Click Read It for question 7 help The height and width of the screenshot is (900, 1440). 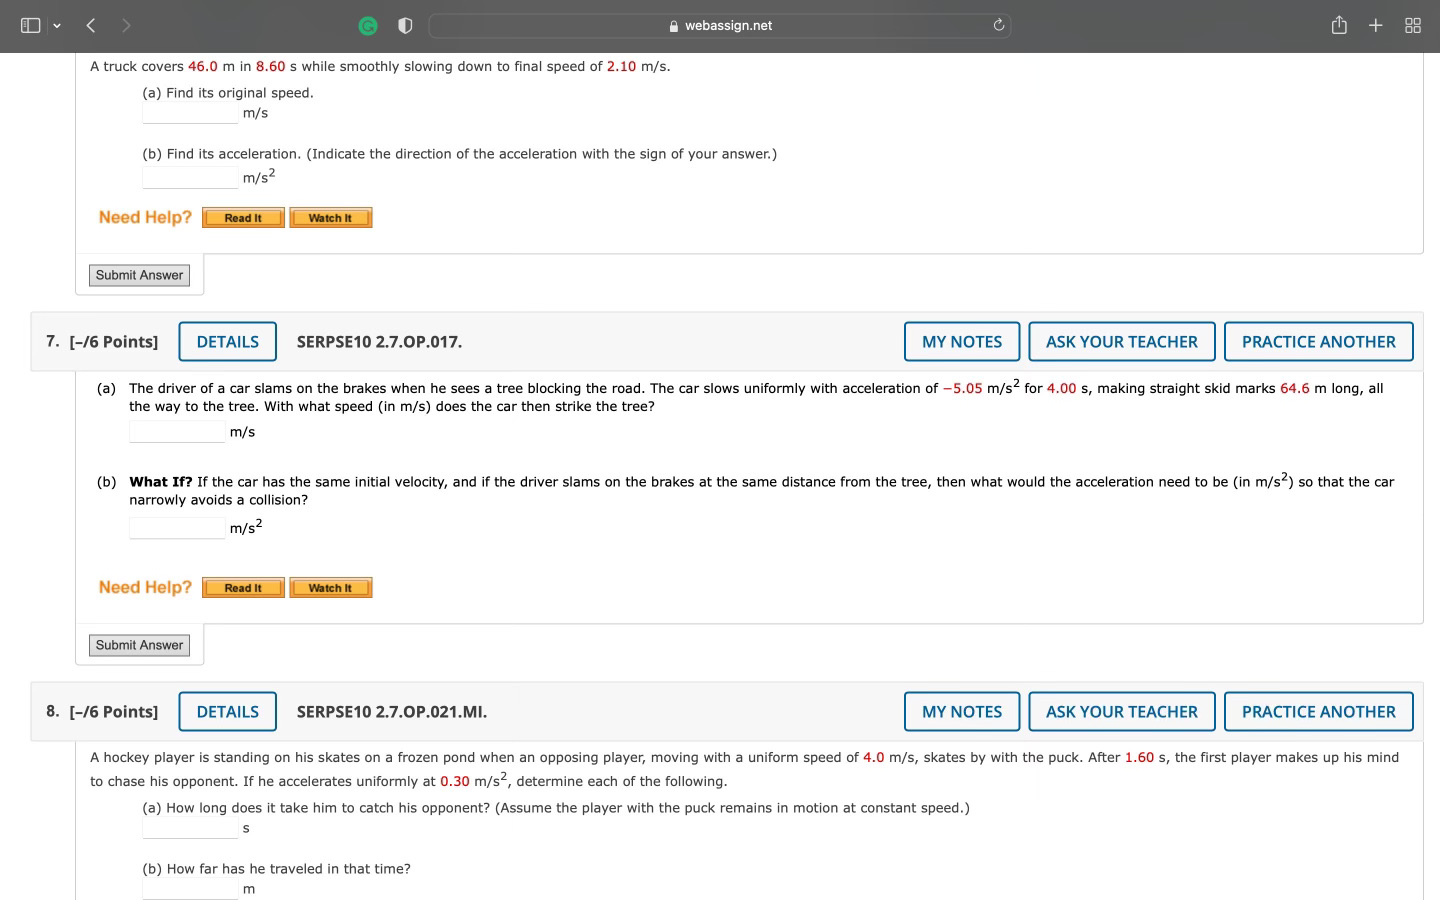242,587
